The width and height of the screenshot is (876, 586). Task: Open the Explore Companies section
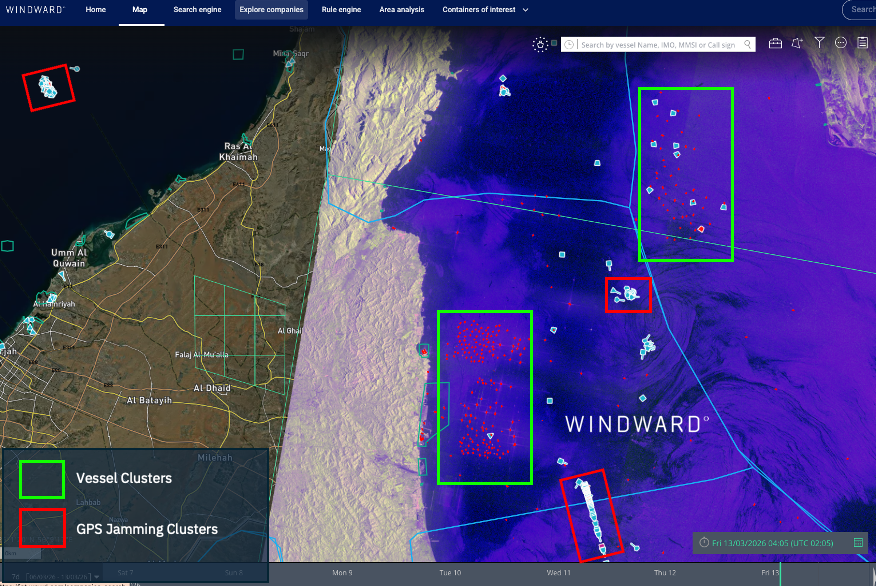click(x=271, y=9)
